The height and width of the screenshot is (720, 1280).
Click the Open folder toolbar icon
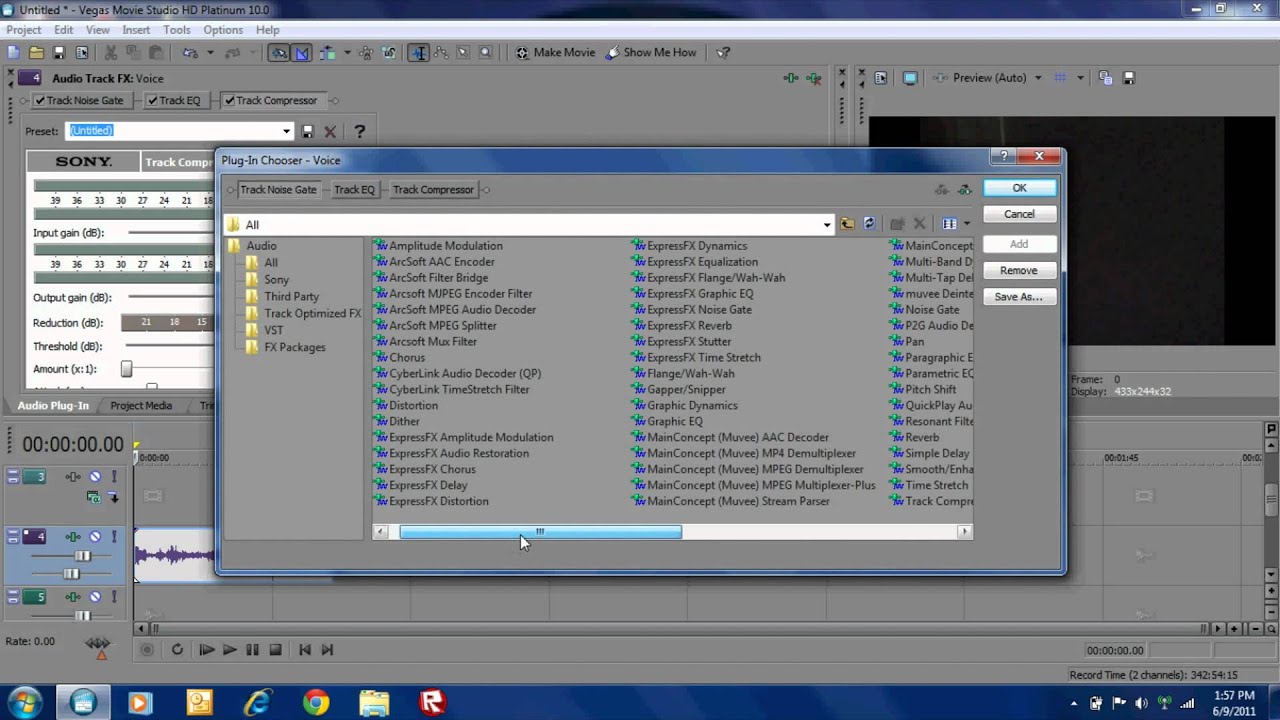click(36, 52)
